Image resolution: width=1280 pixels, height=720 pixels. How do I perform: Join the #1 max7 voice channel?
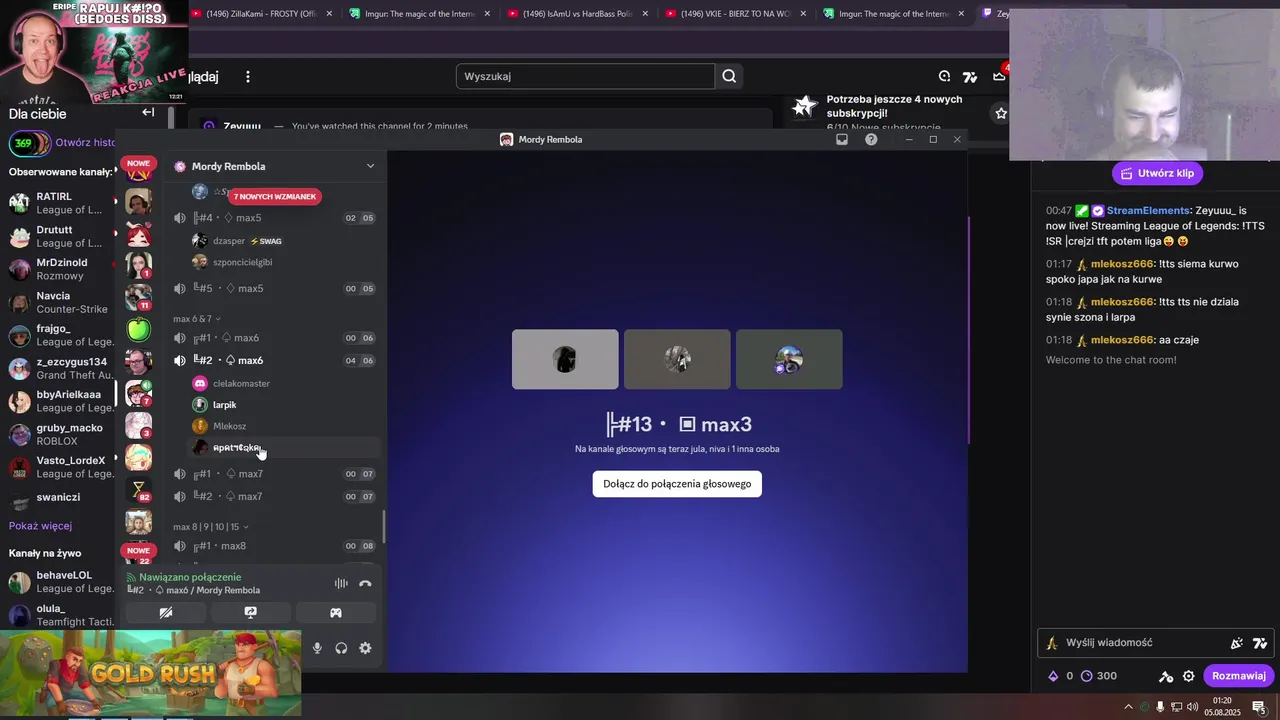coord(274,474)
